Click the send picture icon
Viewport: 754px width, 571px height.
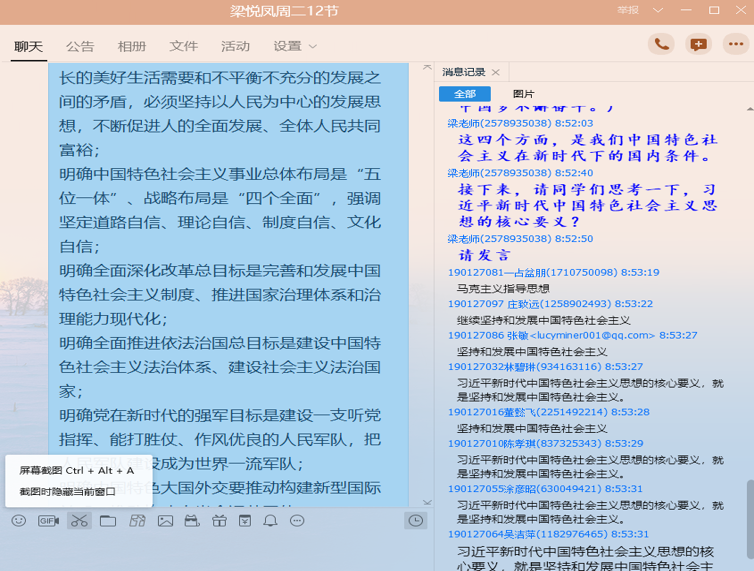pos(165,521)
